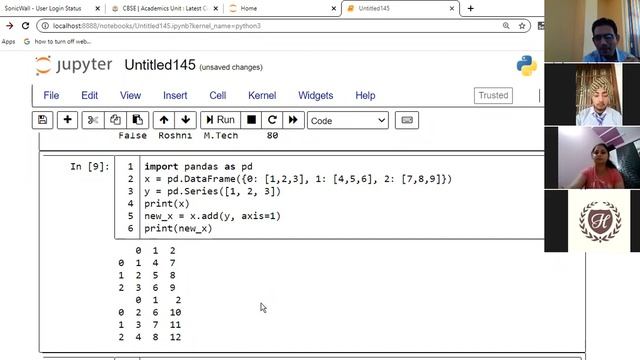Open a new browser tab with the plus icon
The height and width of the screenshot is (360, 640).
click(471, 8)
